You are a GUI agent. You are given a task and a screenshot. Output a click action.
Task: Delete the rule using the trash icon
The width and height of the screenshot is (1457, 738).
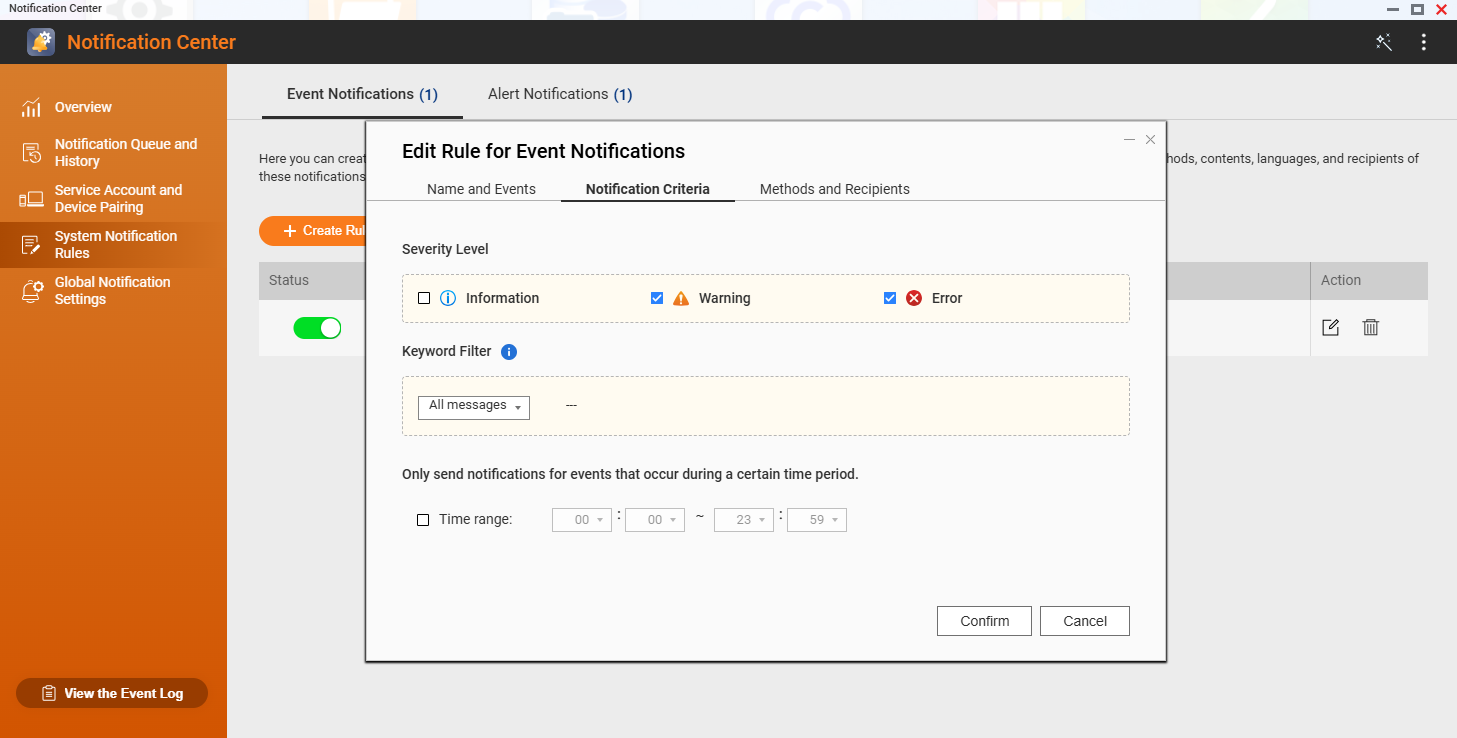coord(1370,328)
